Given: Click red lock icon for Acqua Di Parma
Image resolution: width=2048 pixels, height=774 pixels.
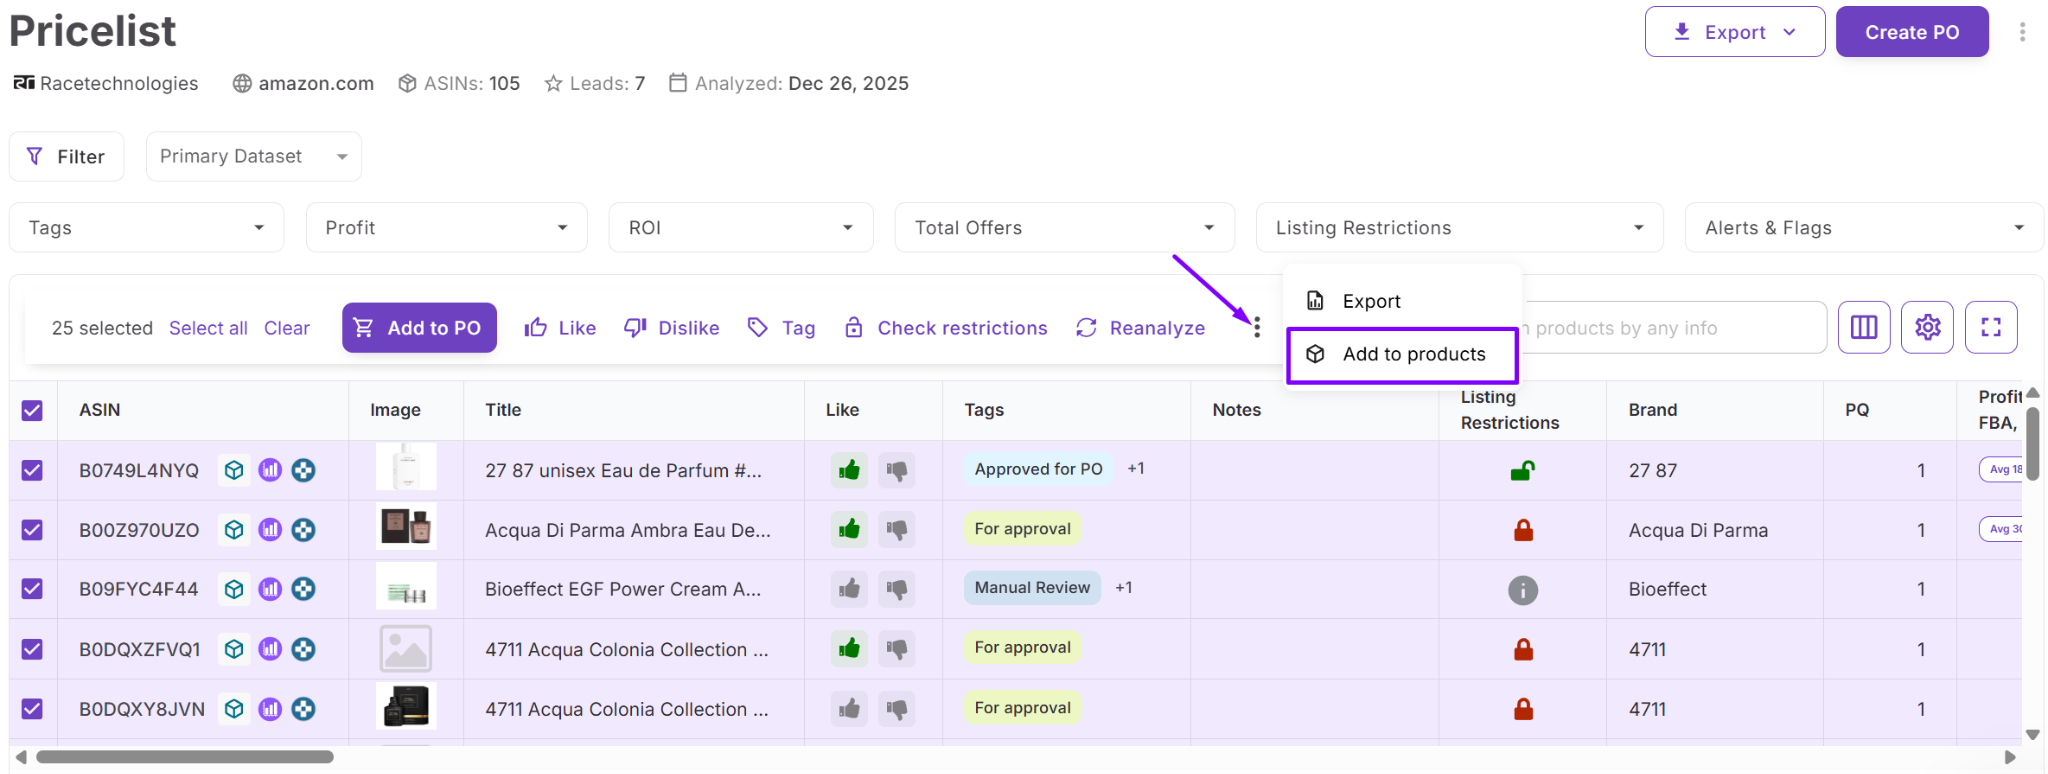Looking at the screenshot, I should coord(1523,530).
